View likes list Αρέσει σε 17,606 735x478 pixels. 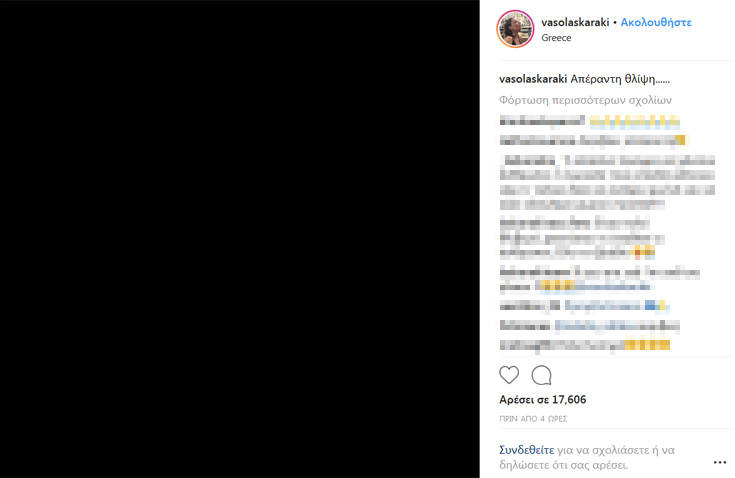pyautogui.click(x=543, y=400)
